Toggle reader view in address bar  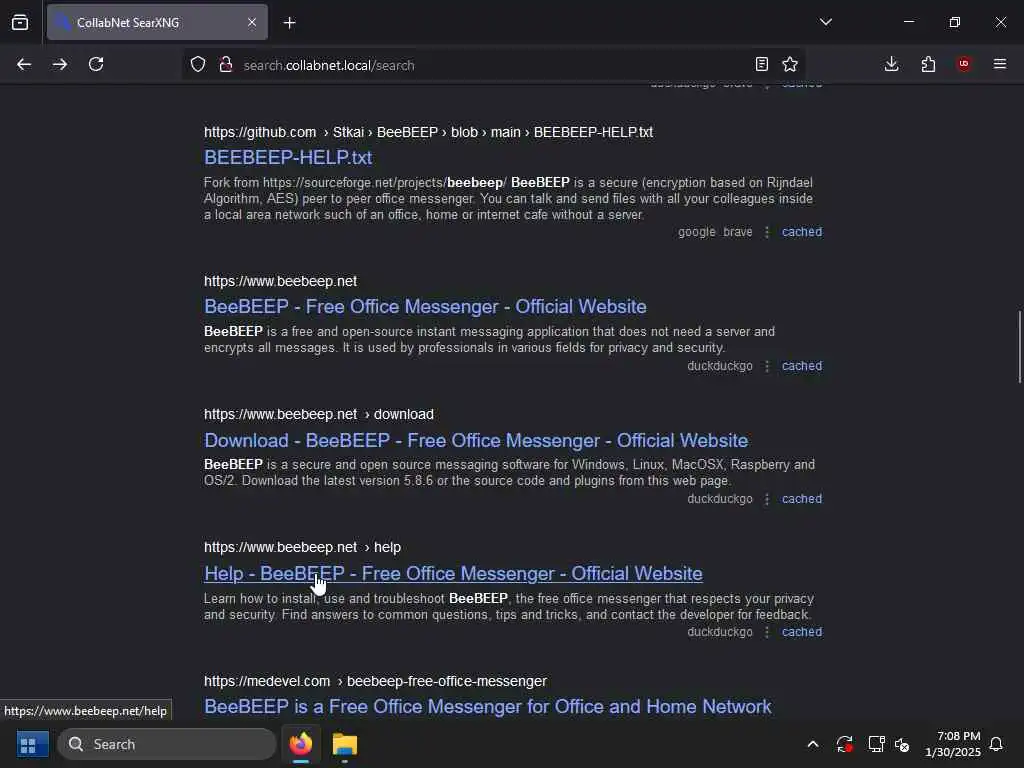point(761,64)
